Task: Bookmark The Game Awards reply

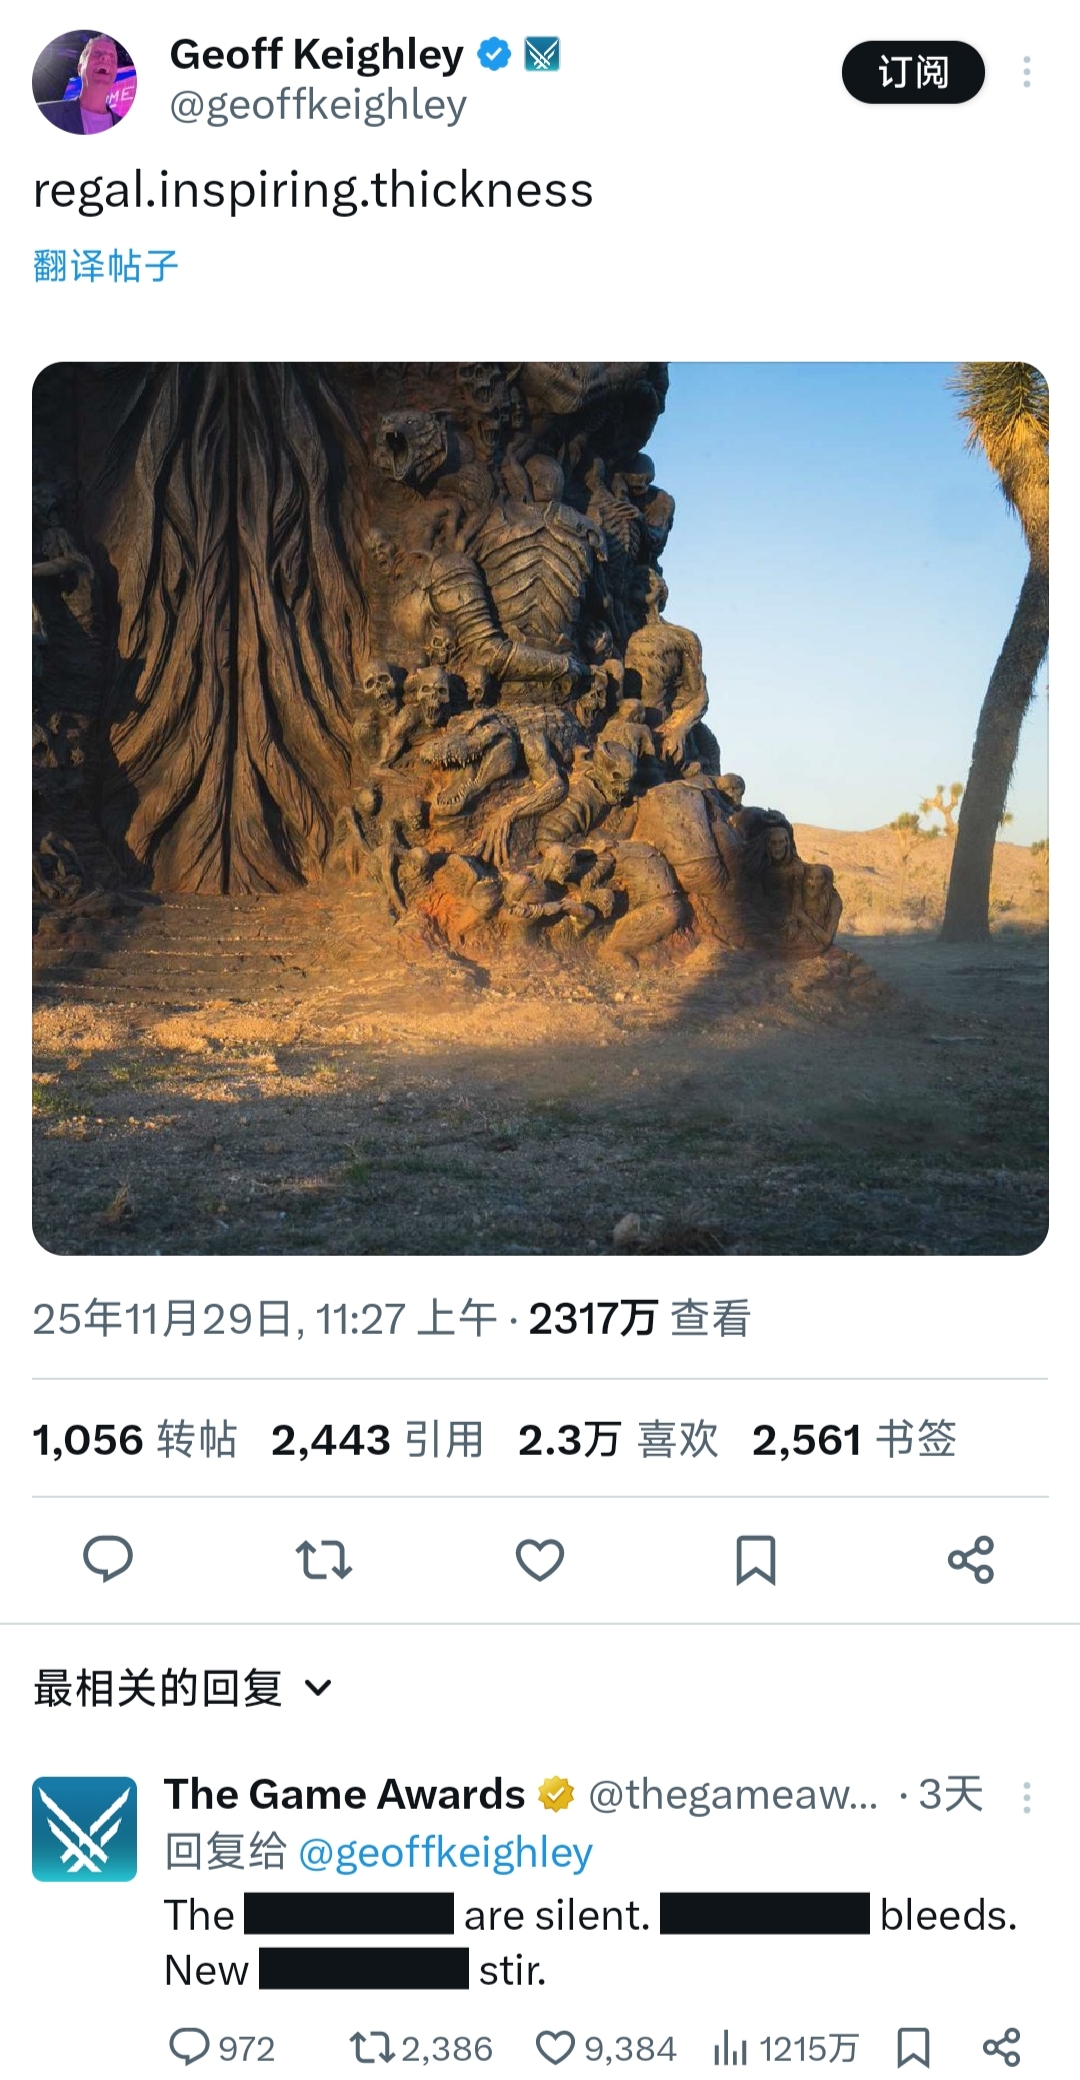Action: point(913,2047)
